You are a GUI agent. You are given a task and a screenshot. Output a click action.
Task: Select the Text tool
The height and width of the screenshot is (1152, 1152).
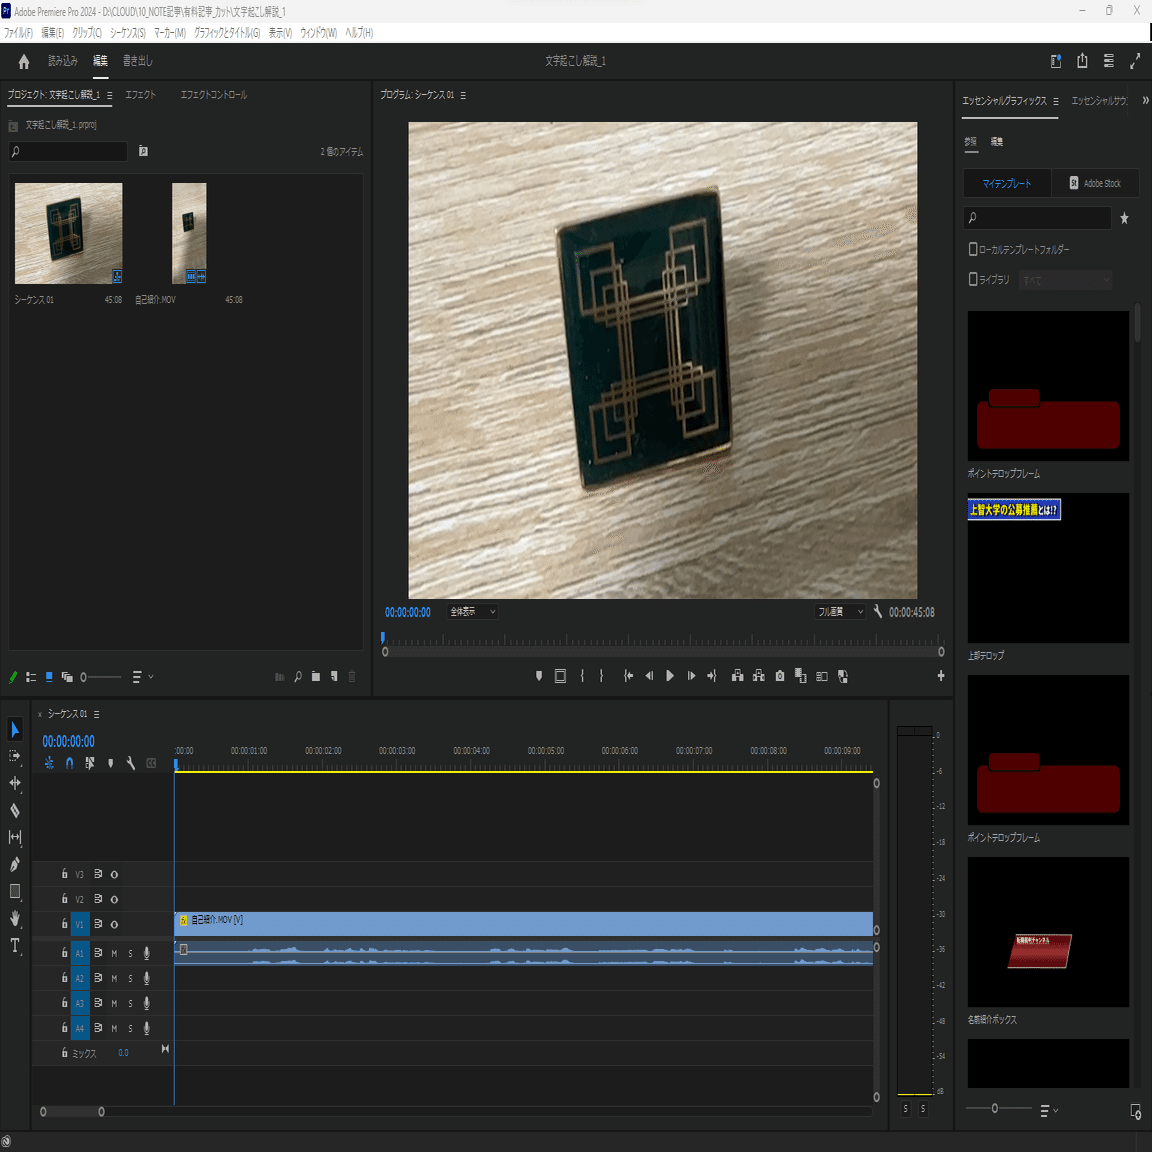[x=15, y=946]
